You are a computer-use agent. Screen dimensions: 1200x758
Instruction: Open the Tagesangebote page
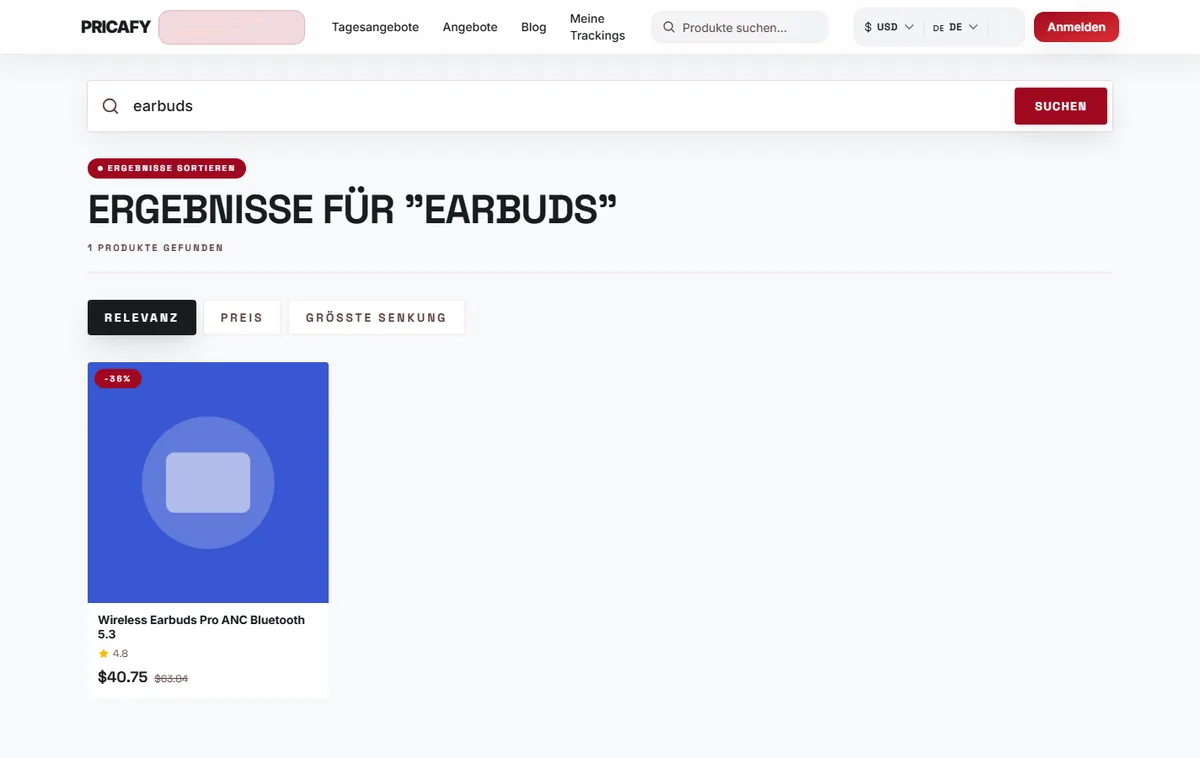tap(375, 27)
